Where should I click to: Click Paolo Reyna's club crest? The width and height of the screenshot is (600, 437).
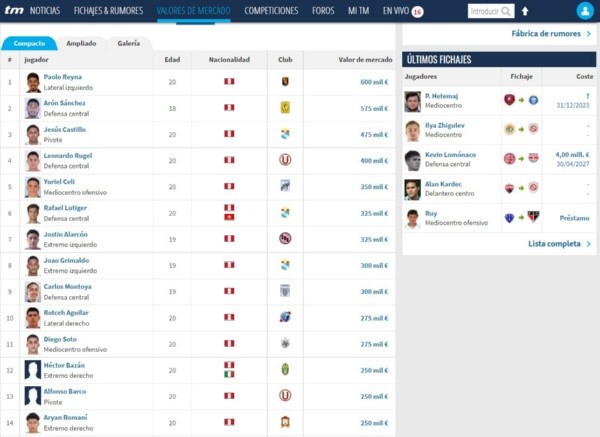(285, 81)
